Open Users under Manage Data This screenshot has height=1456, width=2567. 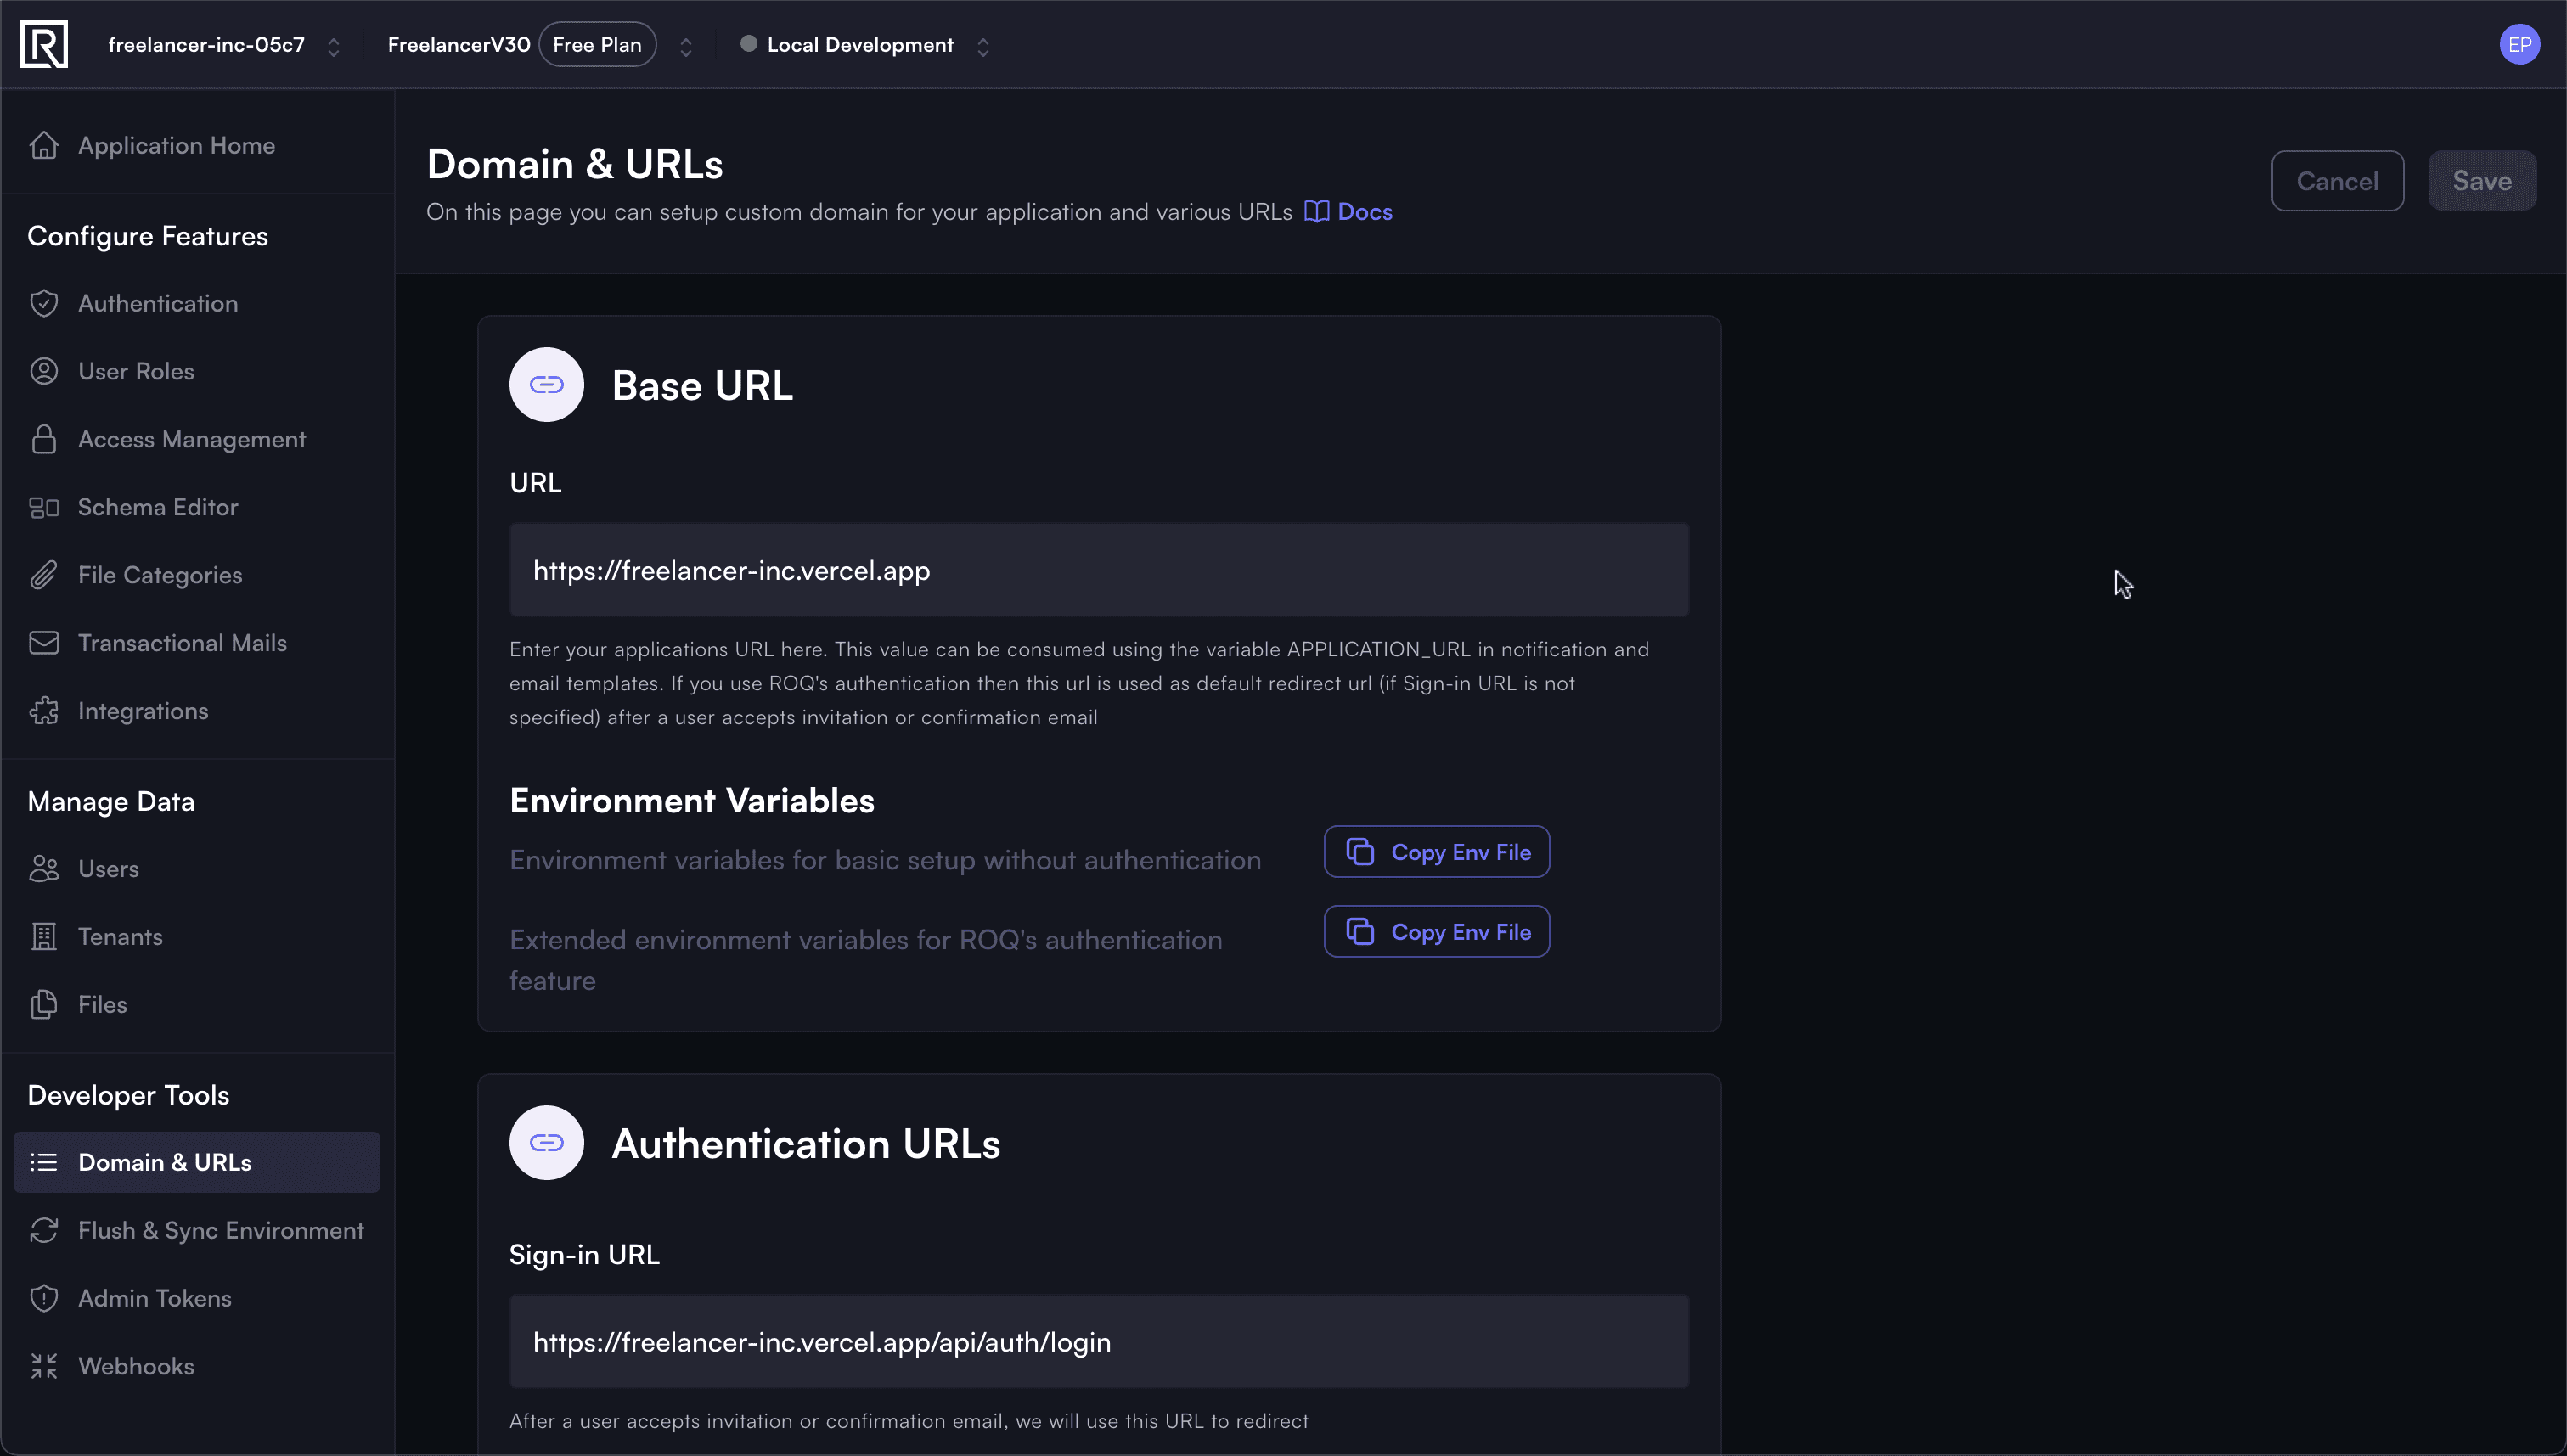pos(197,868)
